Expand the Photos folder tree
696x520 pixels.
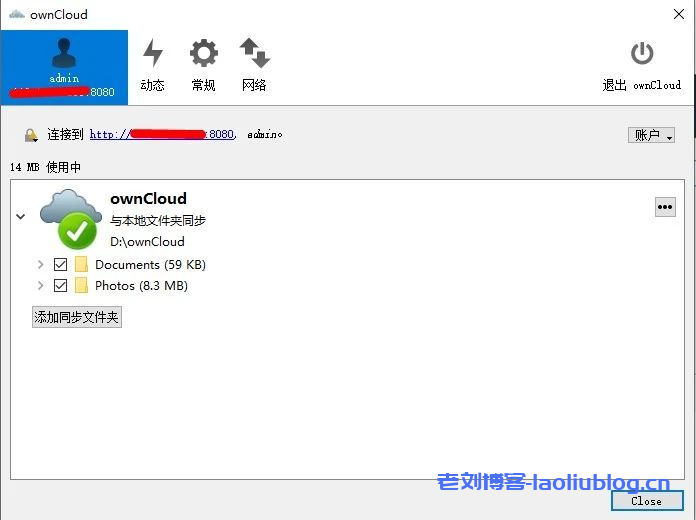[x=40, y=286]
